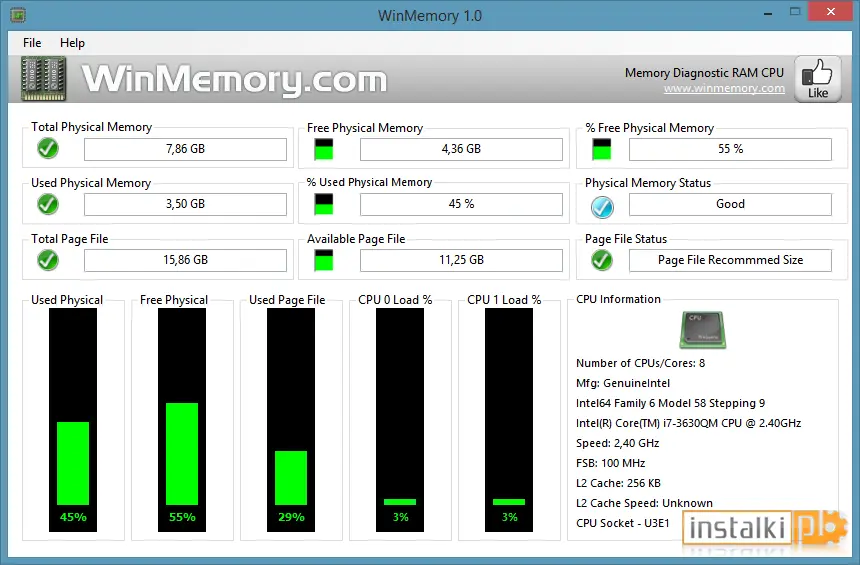Click the RAM chip logo icon
This screenshot has height=565, width=860.
click(x=44, y=79)
